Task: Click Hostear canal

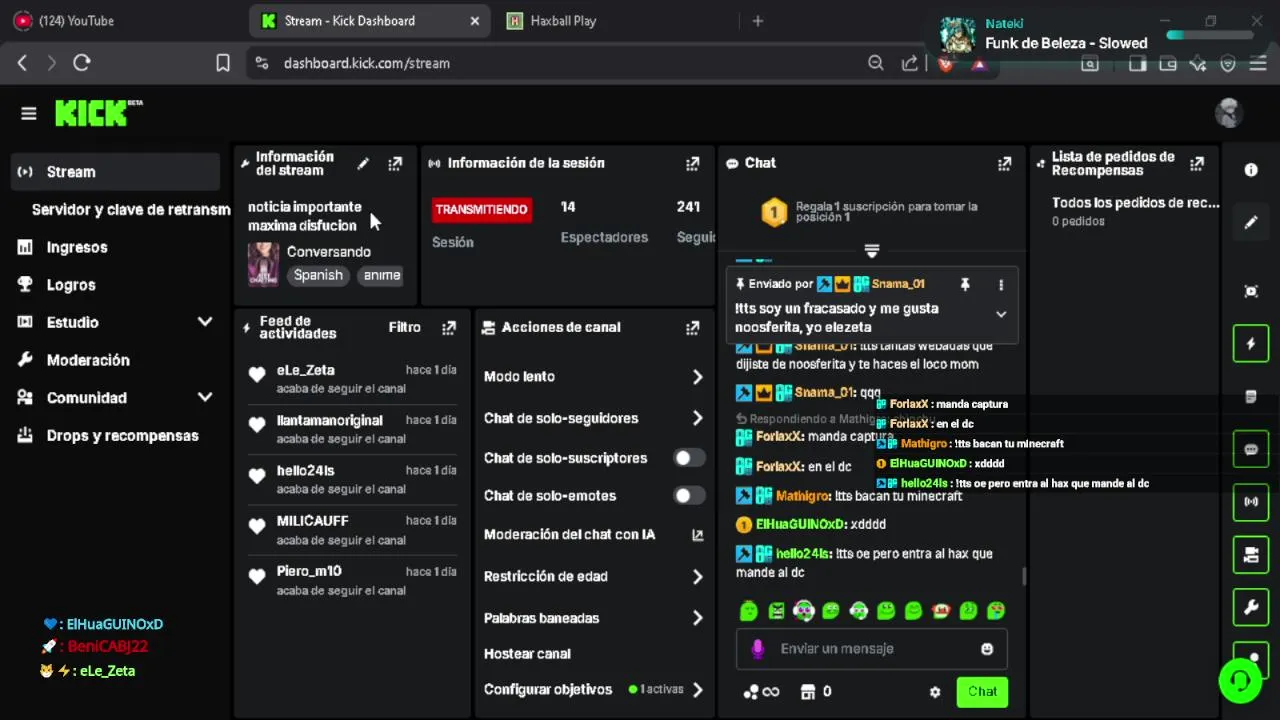Action: (527, 654)
